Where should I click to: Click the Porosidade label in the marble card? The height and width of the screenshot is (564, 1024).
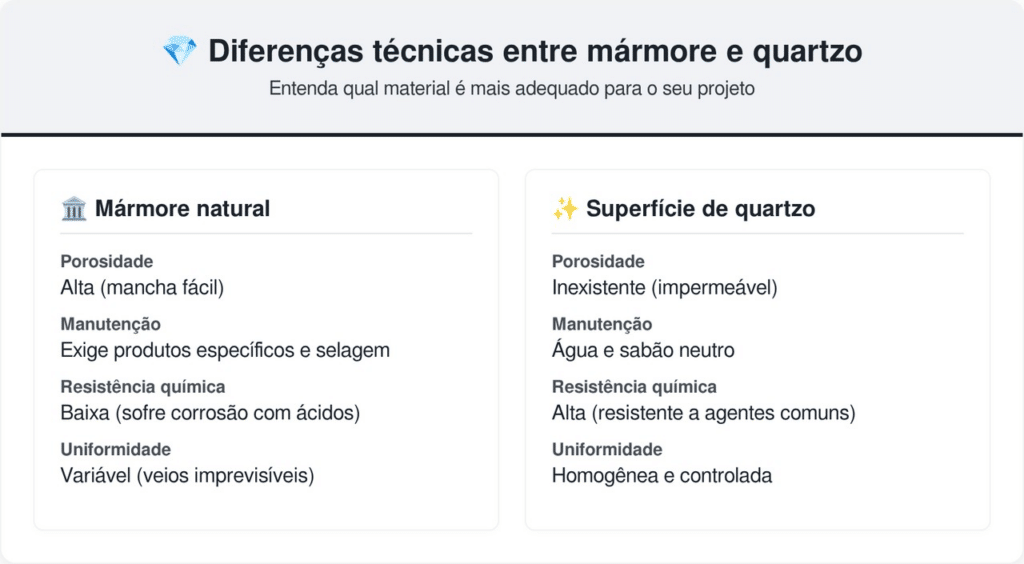[107, 262]
